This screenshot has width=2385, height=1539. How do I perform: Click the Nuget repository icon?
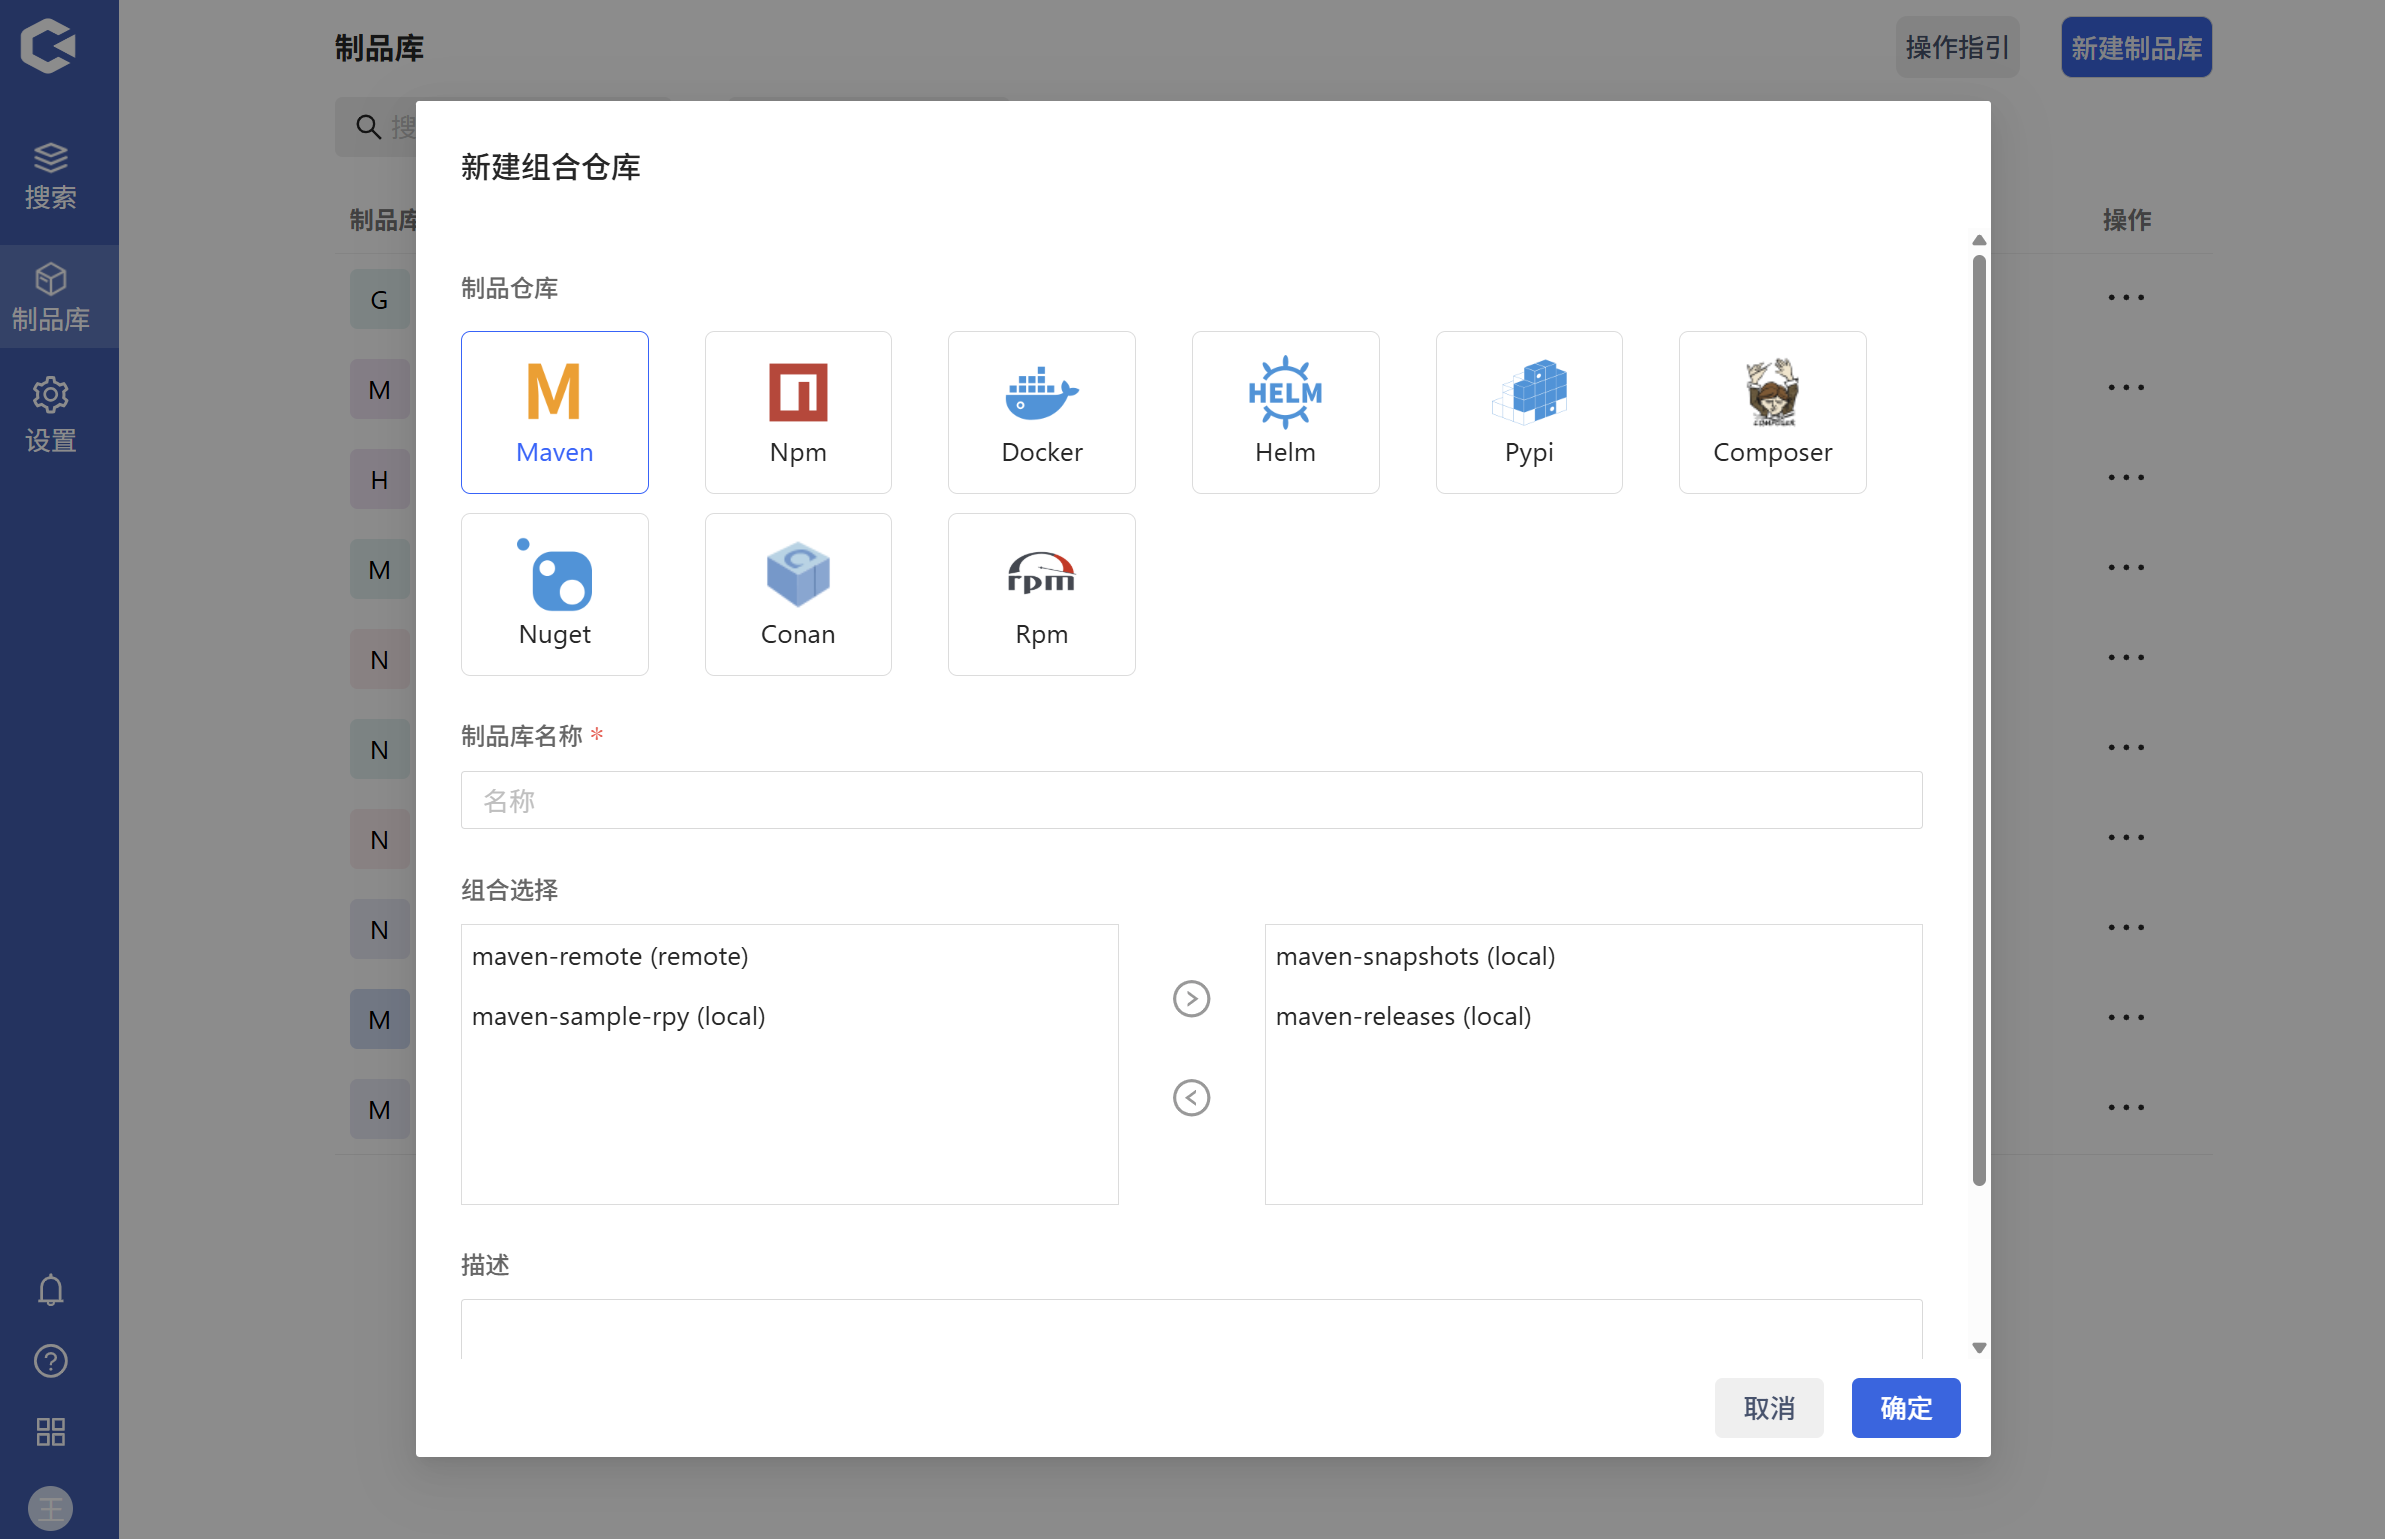point(555,576)
